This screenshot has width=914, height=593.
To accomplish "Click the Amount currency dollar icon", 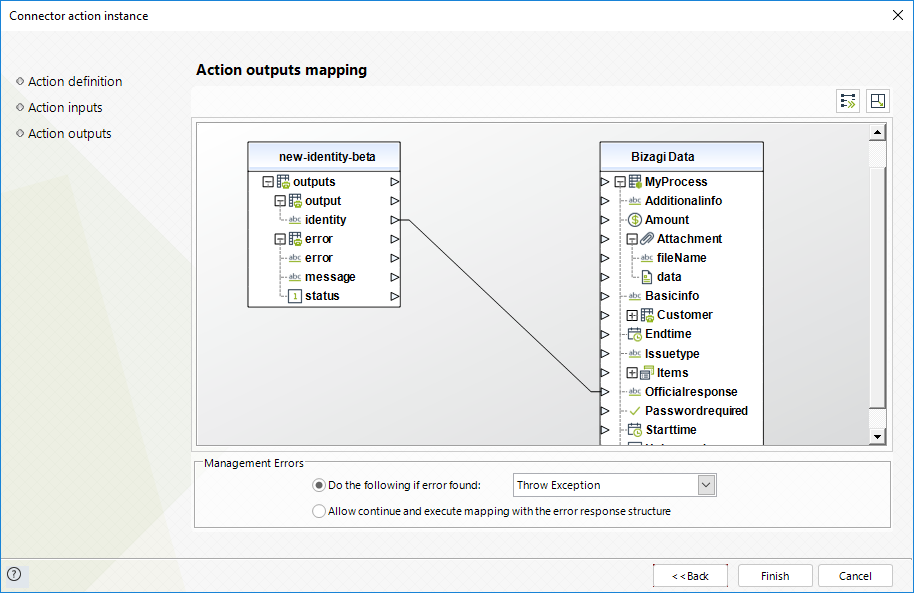I will (x=635, y=220).
